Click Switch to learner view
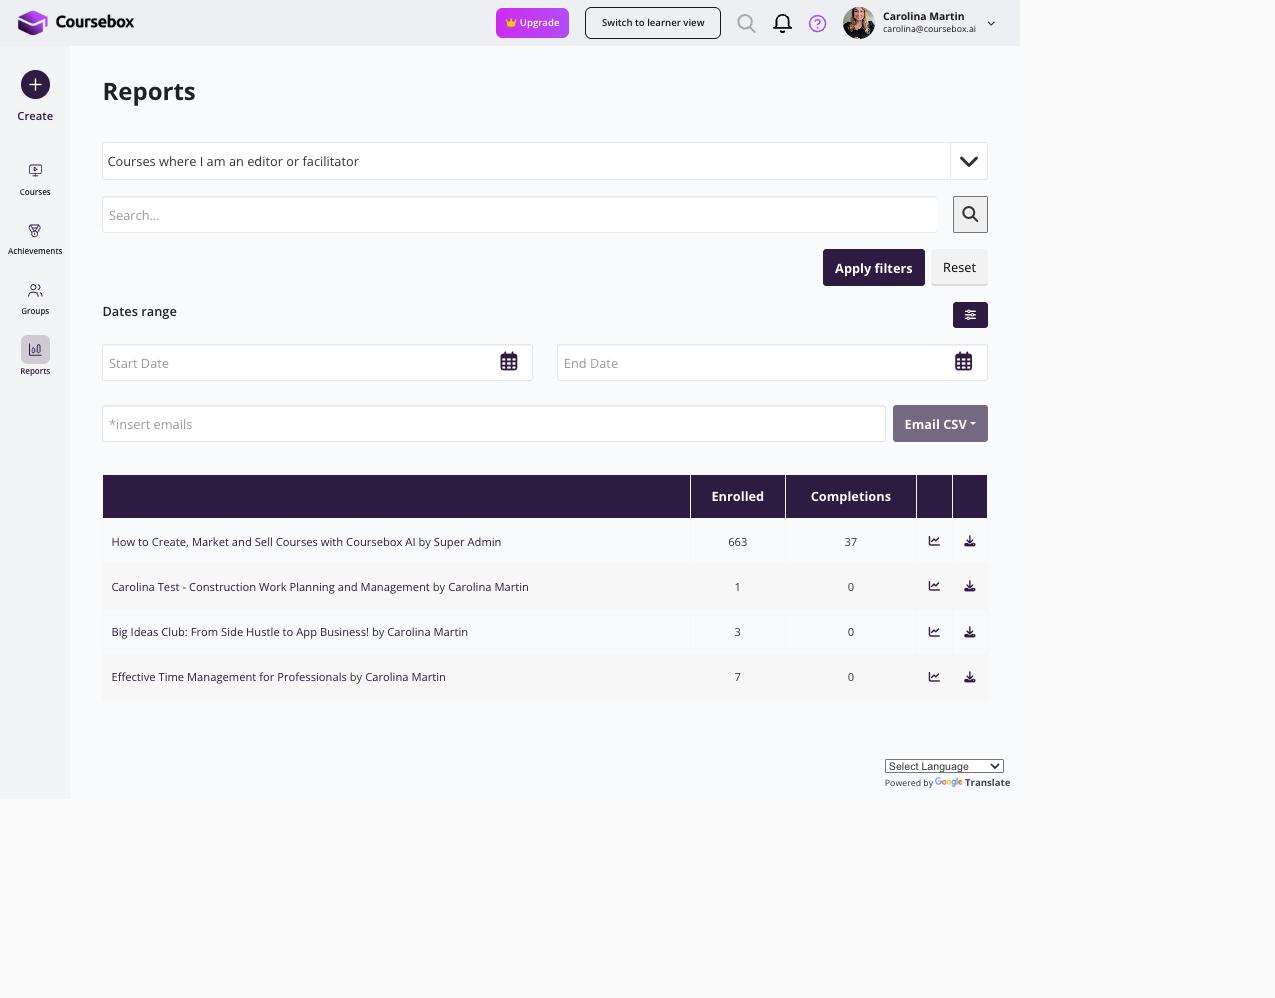Viewport: 1275px width, 998px height. (x=653, y=23)
